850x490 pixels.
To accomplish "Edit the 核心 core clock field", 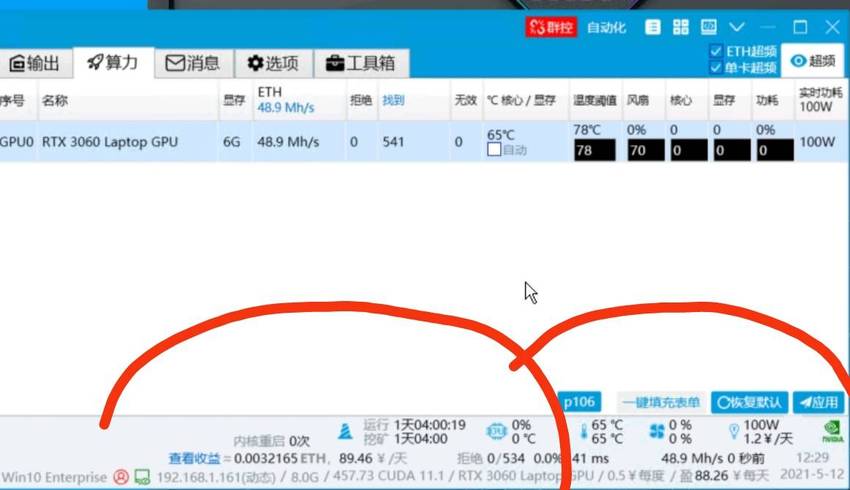I will 688,150.
